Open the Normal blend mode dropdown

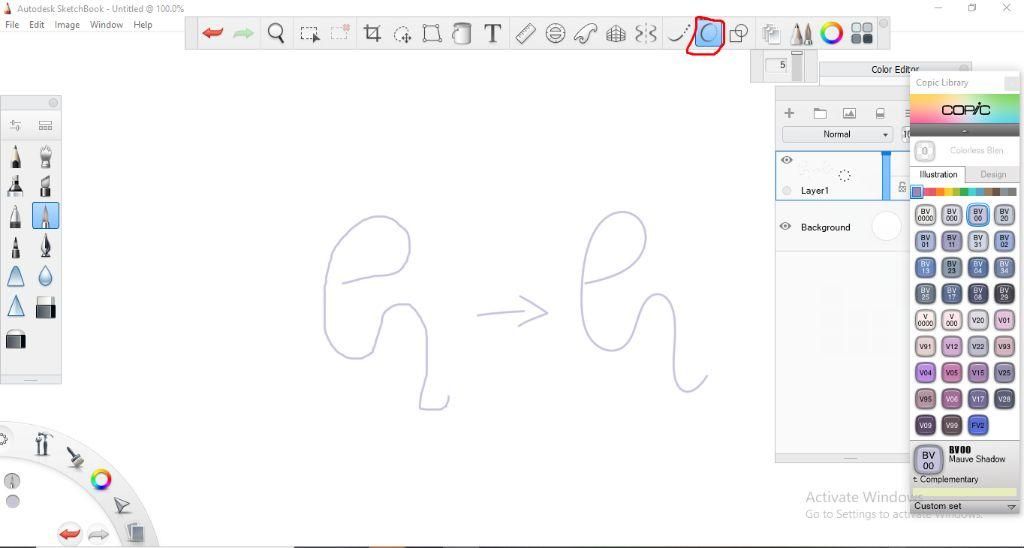point(837,134)
